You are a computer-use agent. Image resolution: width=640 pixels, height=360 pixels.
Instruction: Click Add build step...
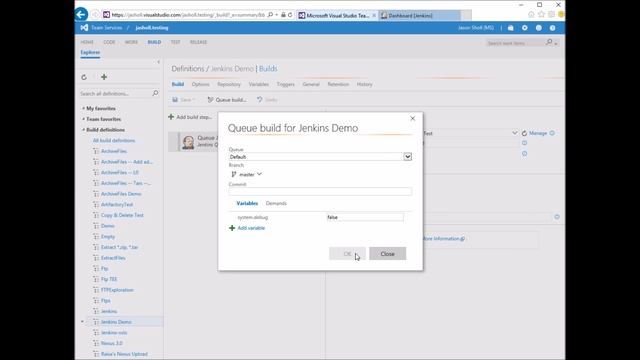tap(190, 117)
